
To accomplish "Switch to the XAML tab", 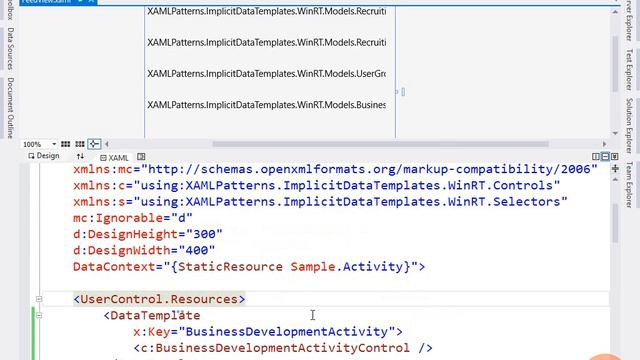I will click(114, 158).
